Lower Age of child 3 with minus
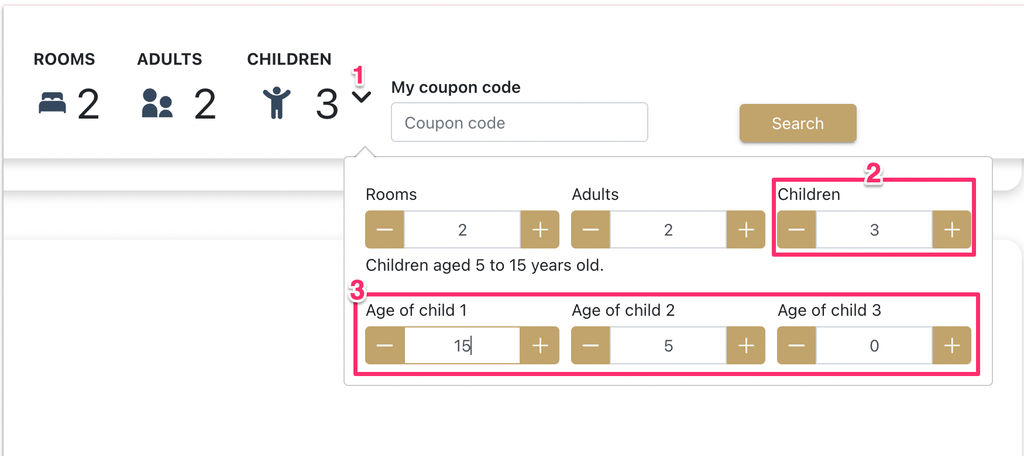This screenshot has width=1024, height=456. coord(797,345)
